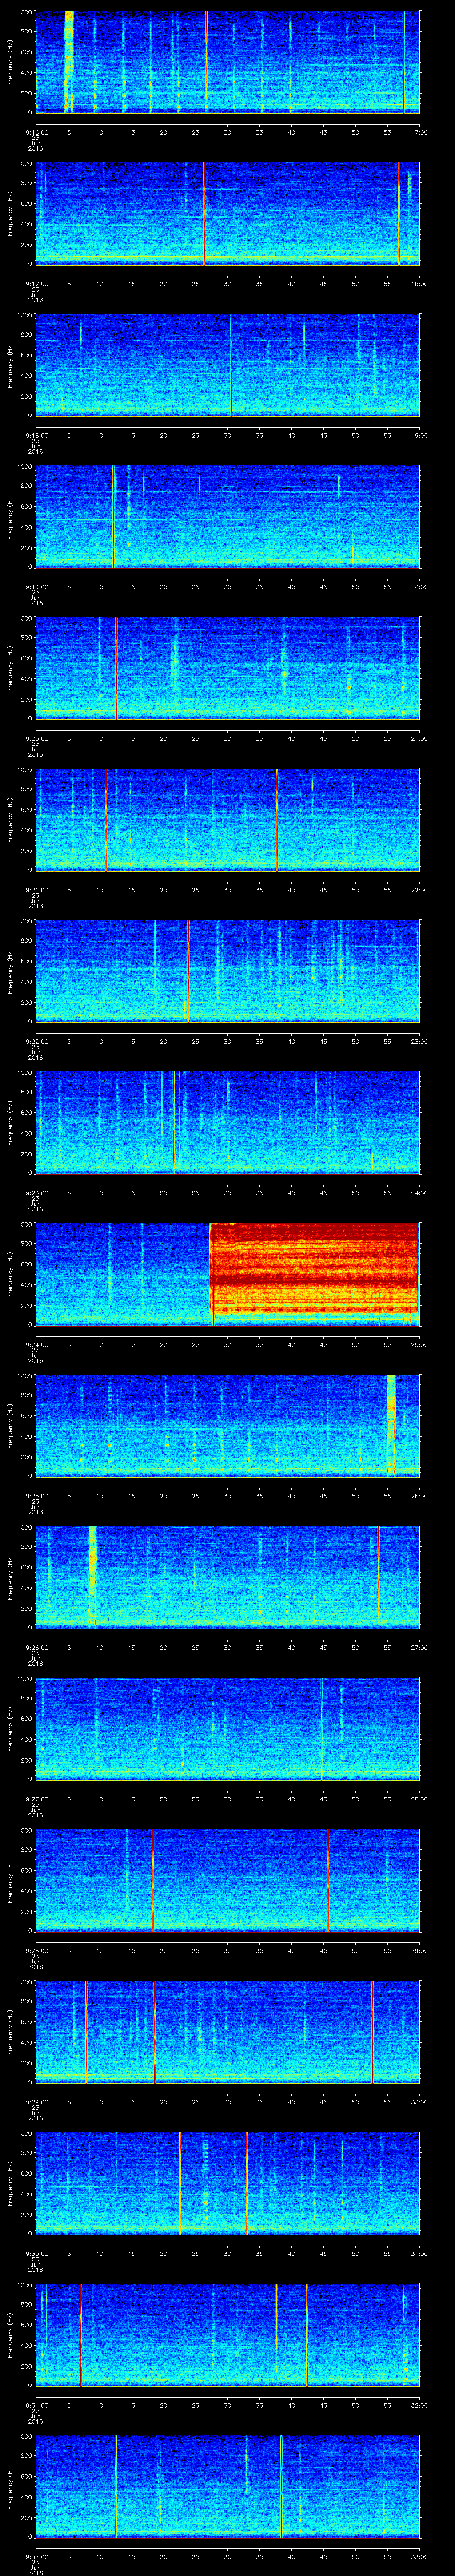Screen dimensions: 455x2576
Task: Click the 30-second tick label under 9:23 spectrogram
Action: [x=228, y=1192]
